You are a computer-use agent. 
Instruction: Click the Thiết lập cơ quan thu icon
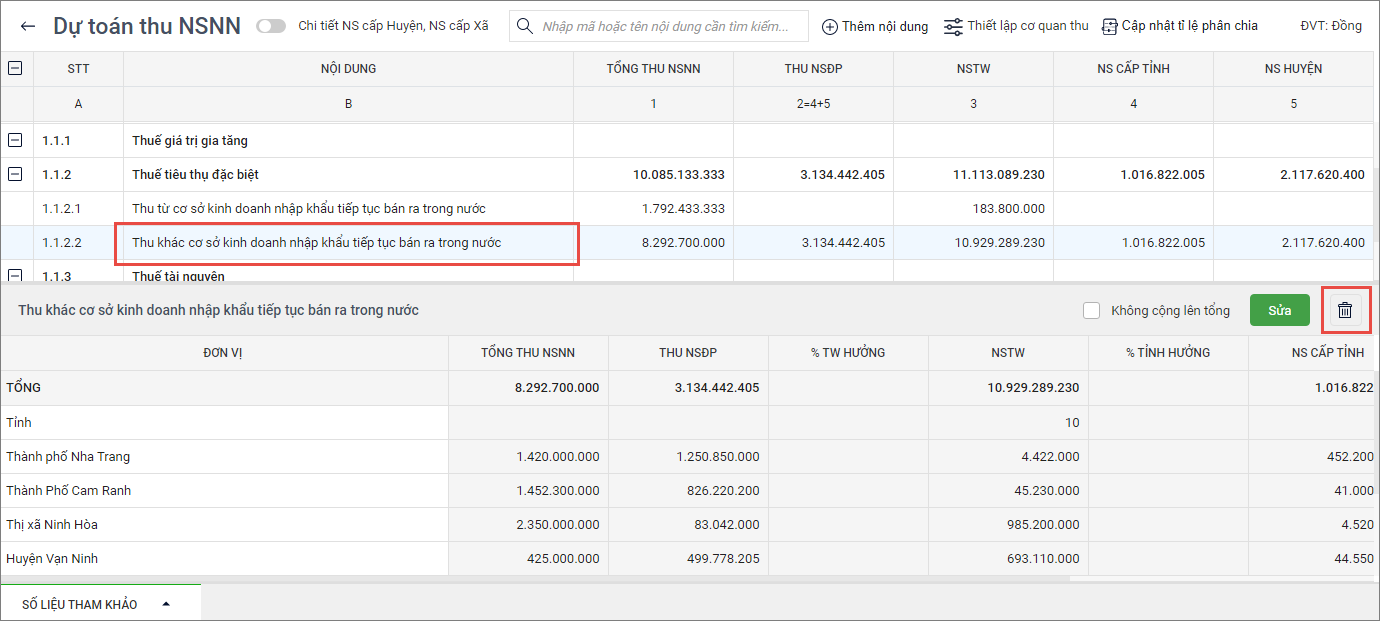(x=954, y=27)
